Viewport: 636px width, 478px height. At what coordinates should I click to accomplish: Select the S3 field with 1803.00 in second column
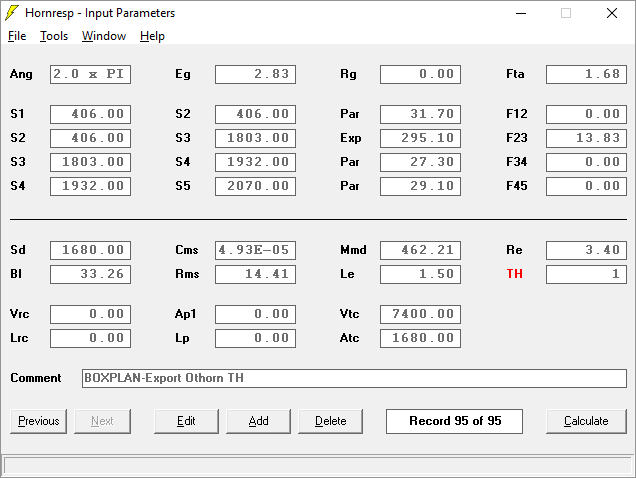(x=256, y=138)
